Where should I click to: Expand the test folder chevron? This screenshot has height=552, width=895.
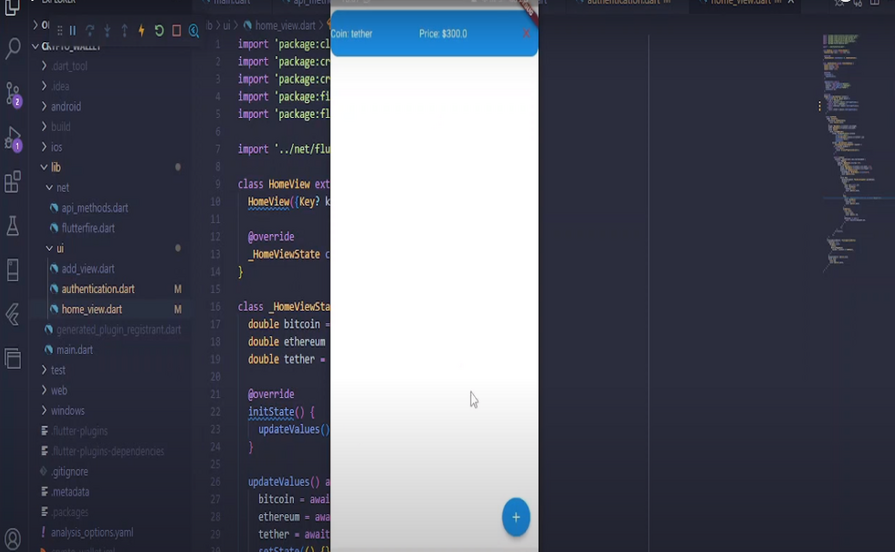pos(44,370)
